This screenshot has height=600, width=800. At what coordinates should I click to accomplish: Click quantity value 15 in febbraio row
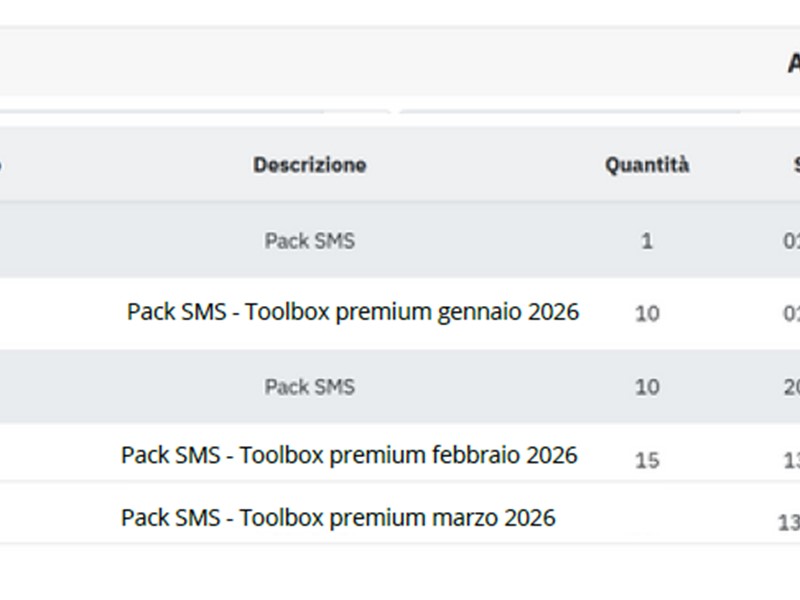[x=646, y=461]
